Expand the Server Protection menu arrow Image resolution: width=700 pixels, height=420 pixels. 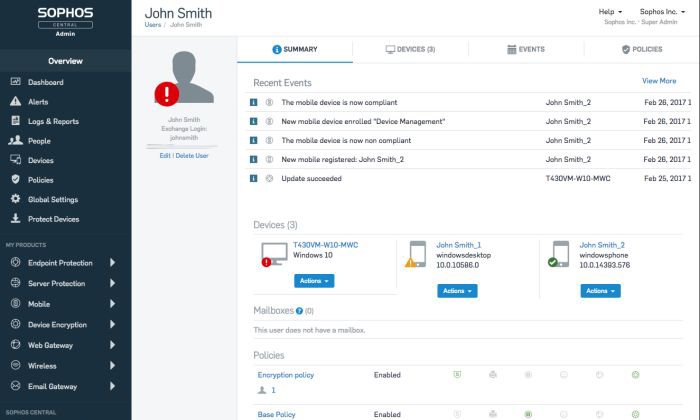click(112, 283)
